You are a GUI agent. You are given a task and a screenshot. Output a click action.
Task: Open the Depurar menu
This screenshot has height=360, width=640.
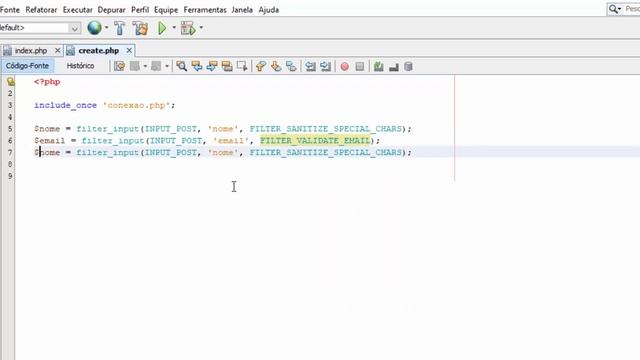(111, 9)
